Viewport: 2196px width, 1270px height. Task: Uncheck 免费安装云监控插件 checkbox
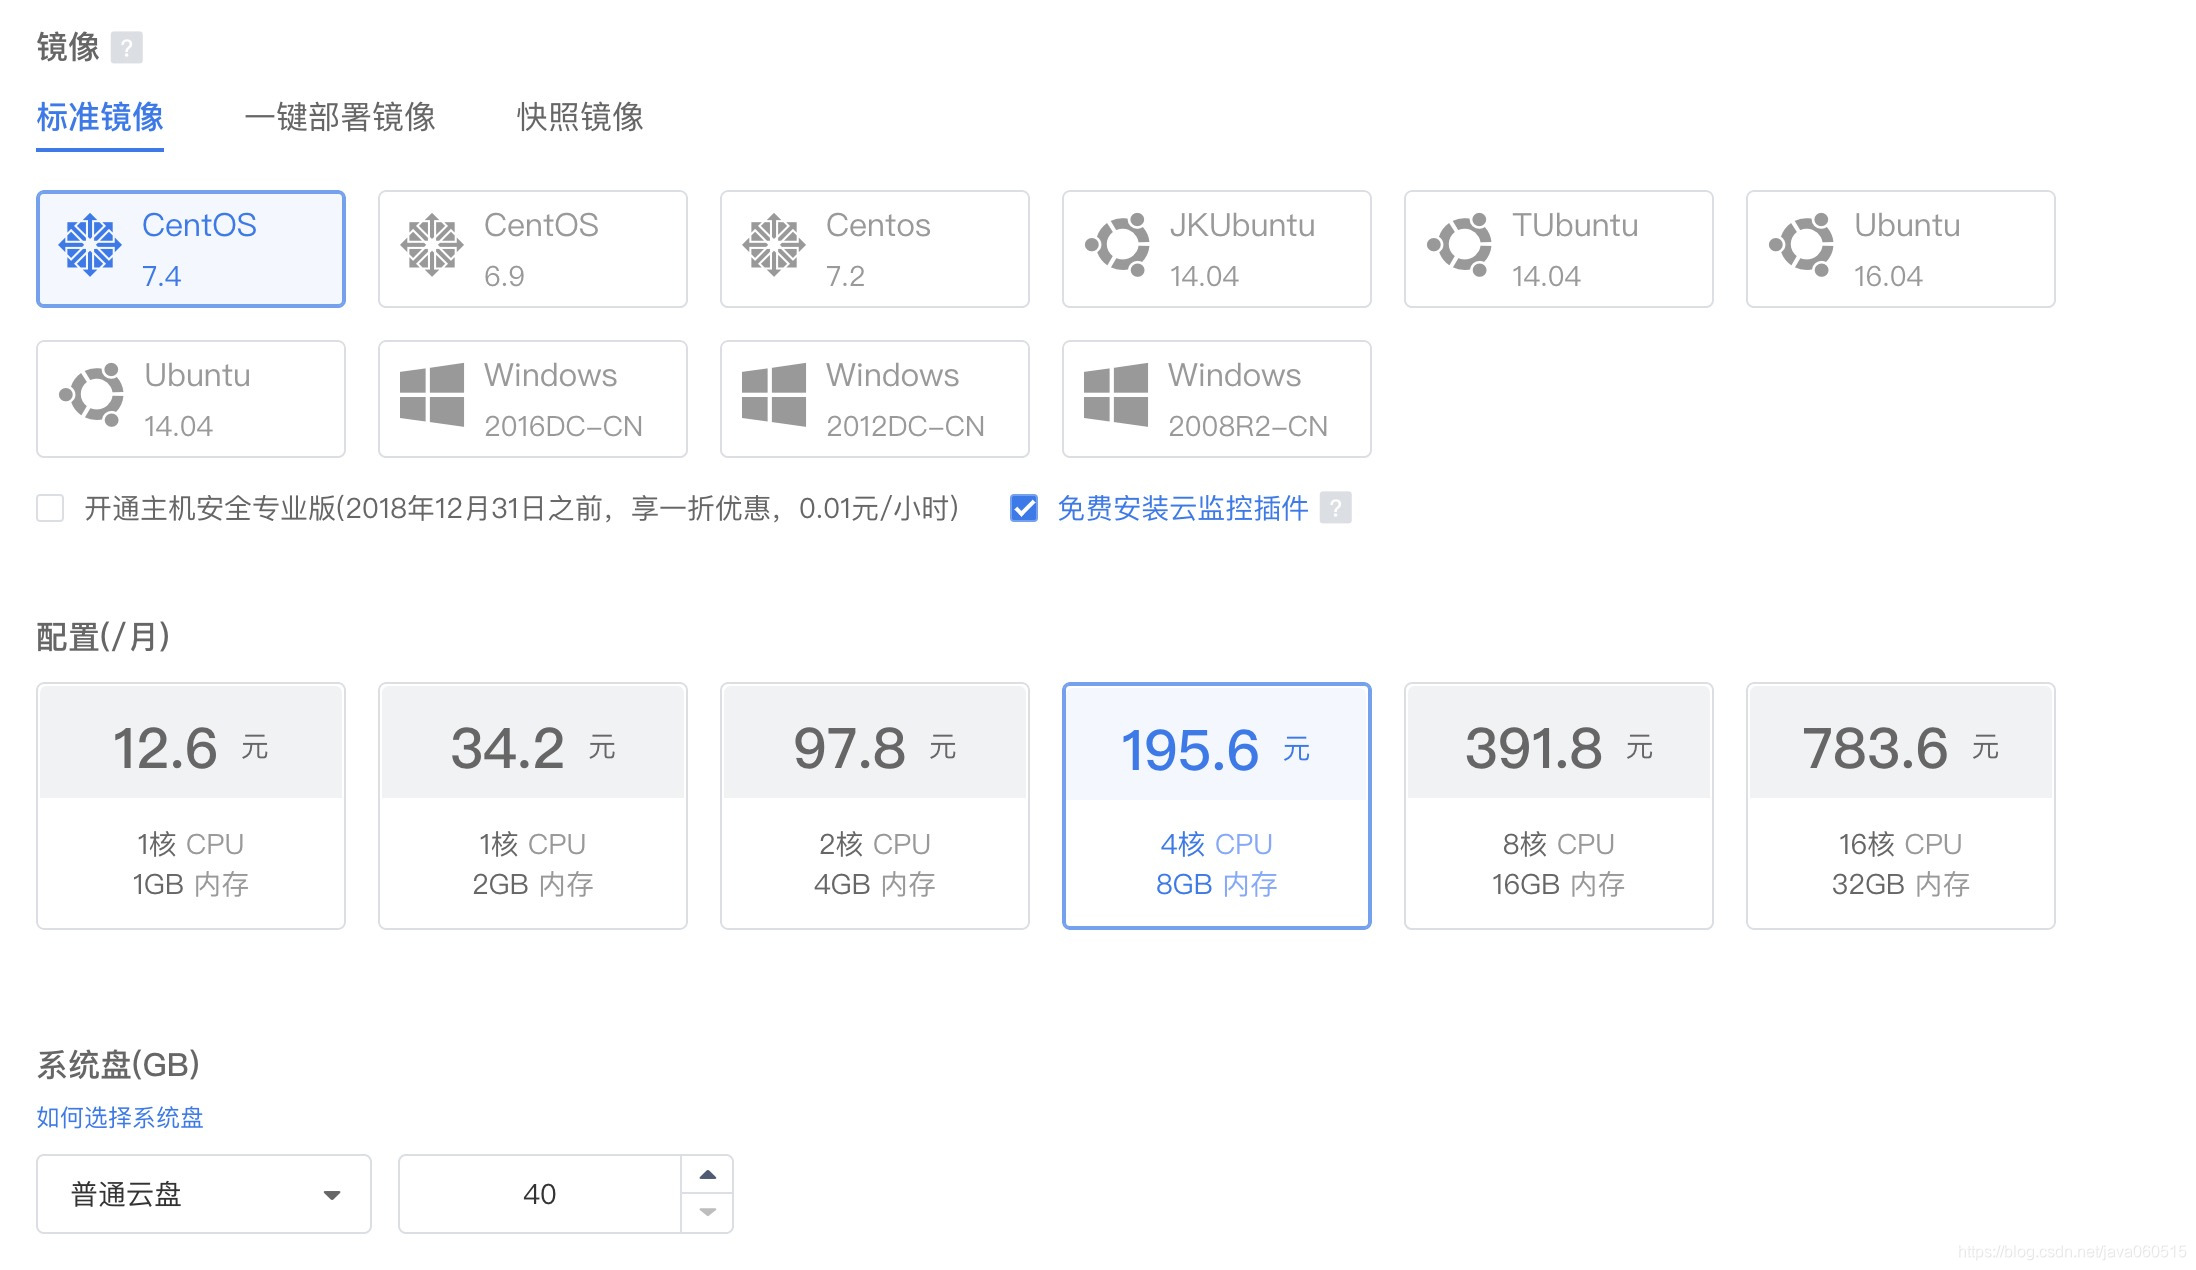1024,508
